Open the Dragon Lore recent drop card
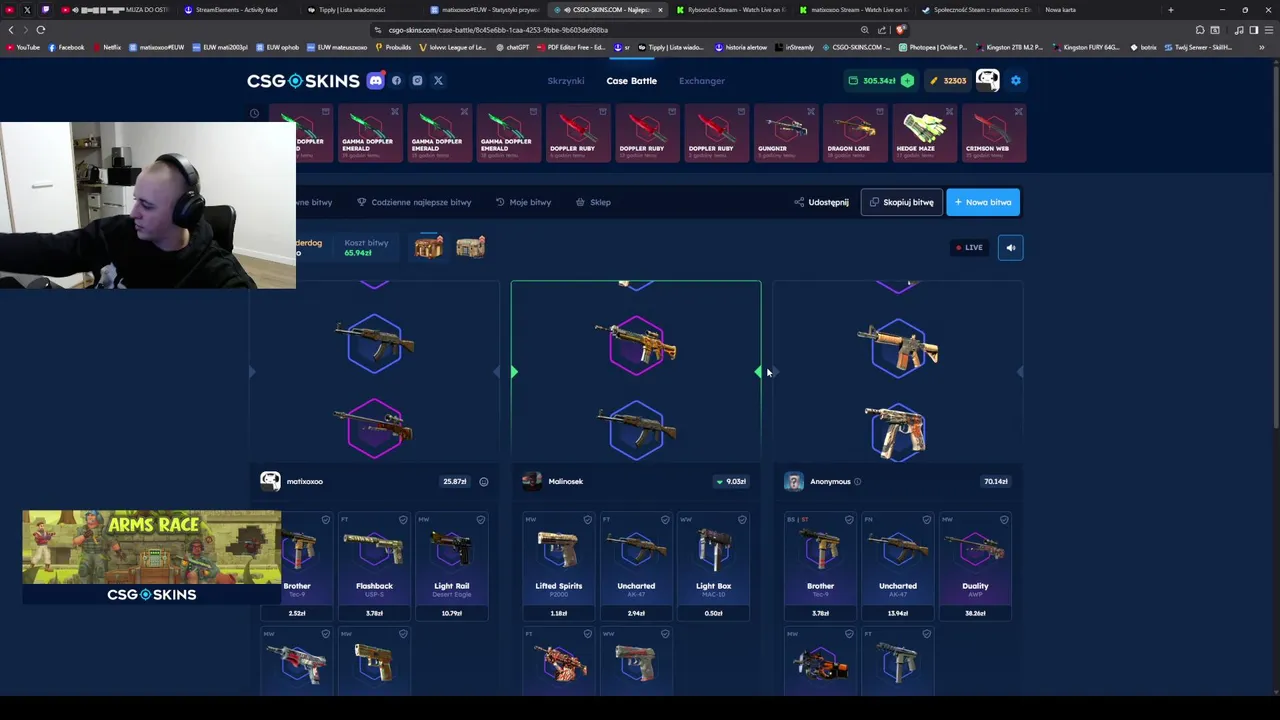 [855, 133]
